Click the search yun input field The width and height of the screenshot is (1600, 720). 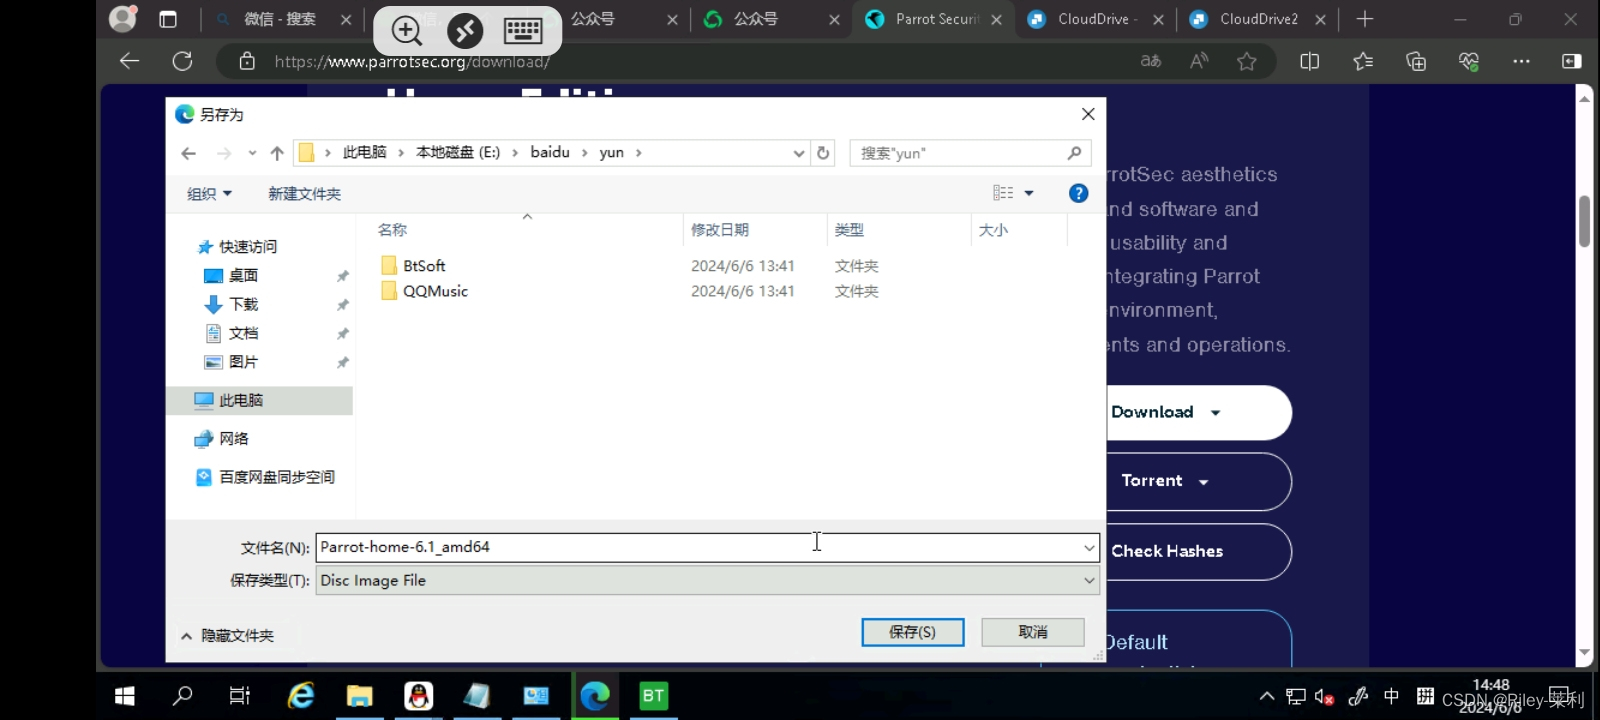tap(960, 153)
